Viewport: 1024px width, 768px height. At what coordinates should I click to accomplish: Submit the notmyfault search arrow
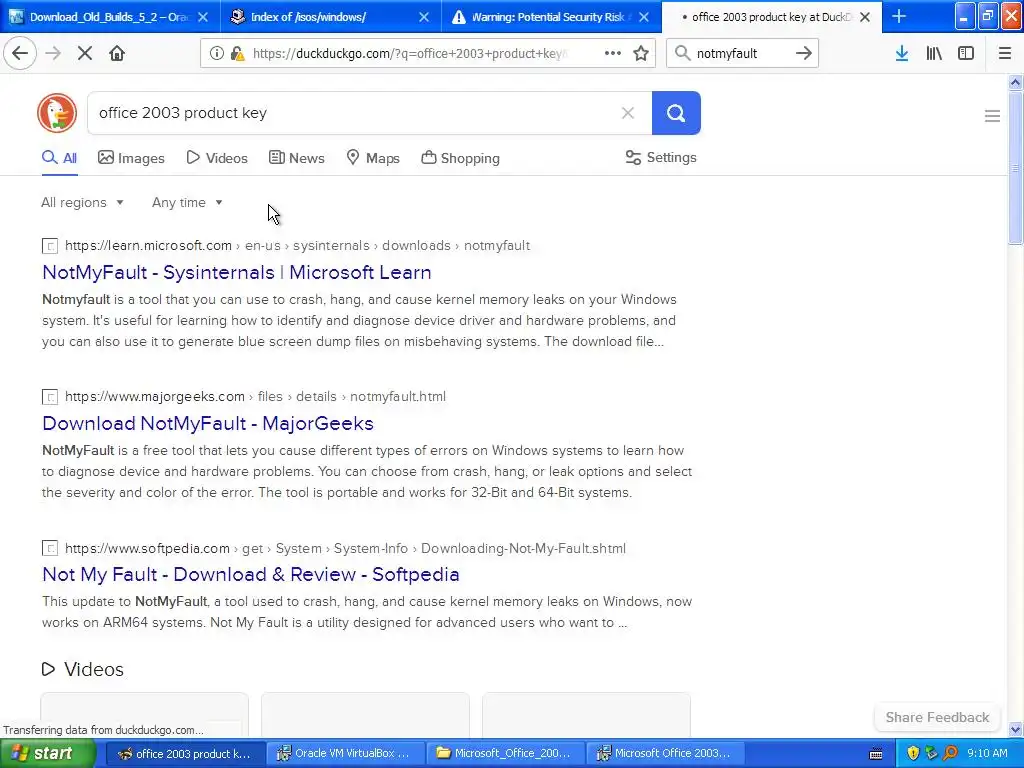804,53
